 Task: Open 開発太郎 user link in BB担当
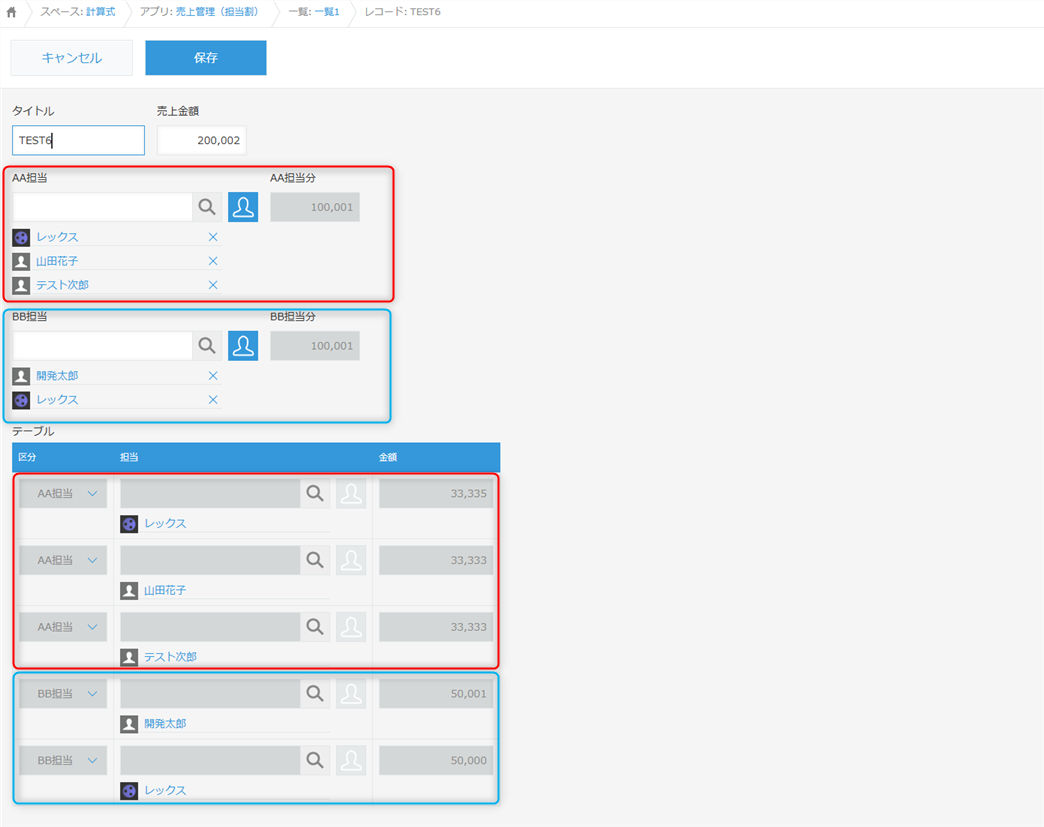click(57, 376)
